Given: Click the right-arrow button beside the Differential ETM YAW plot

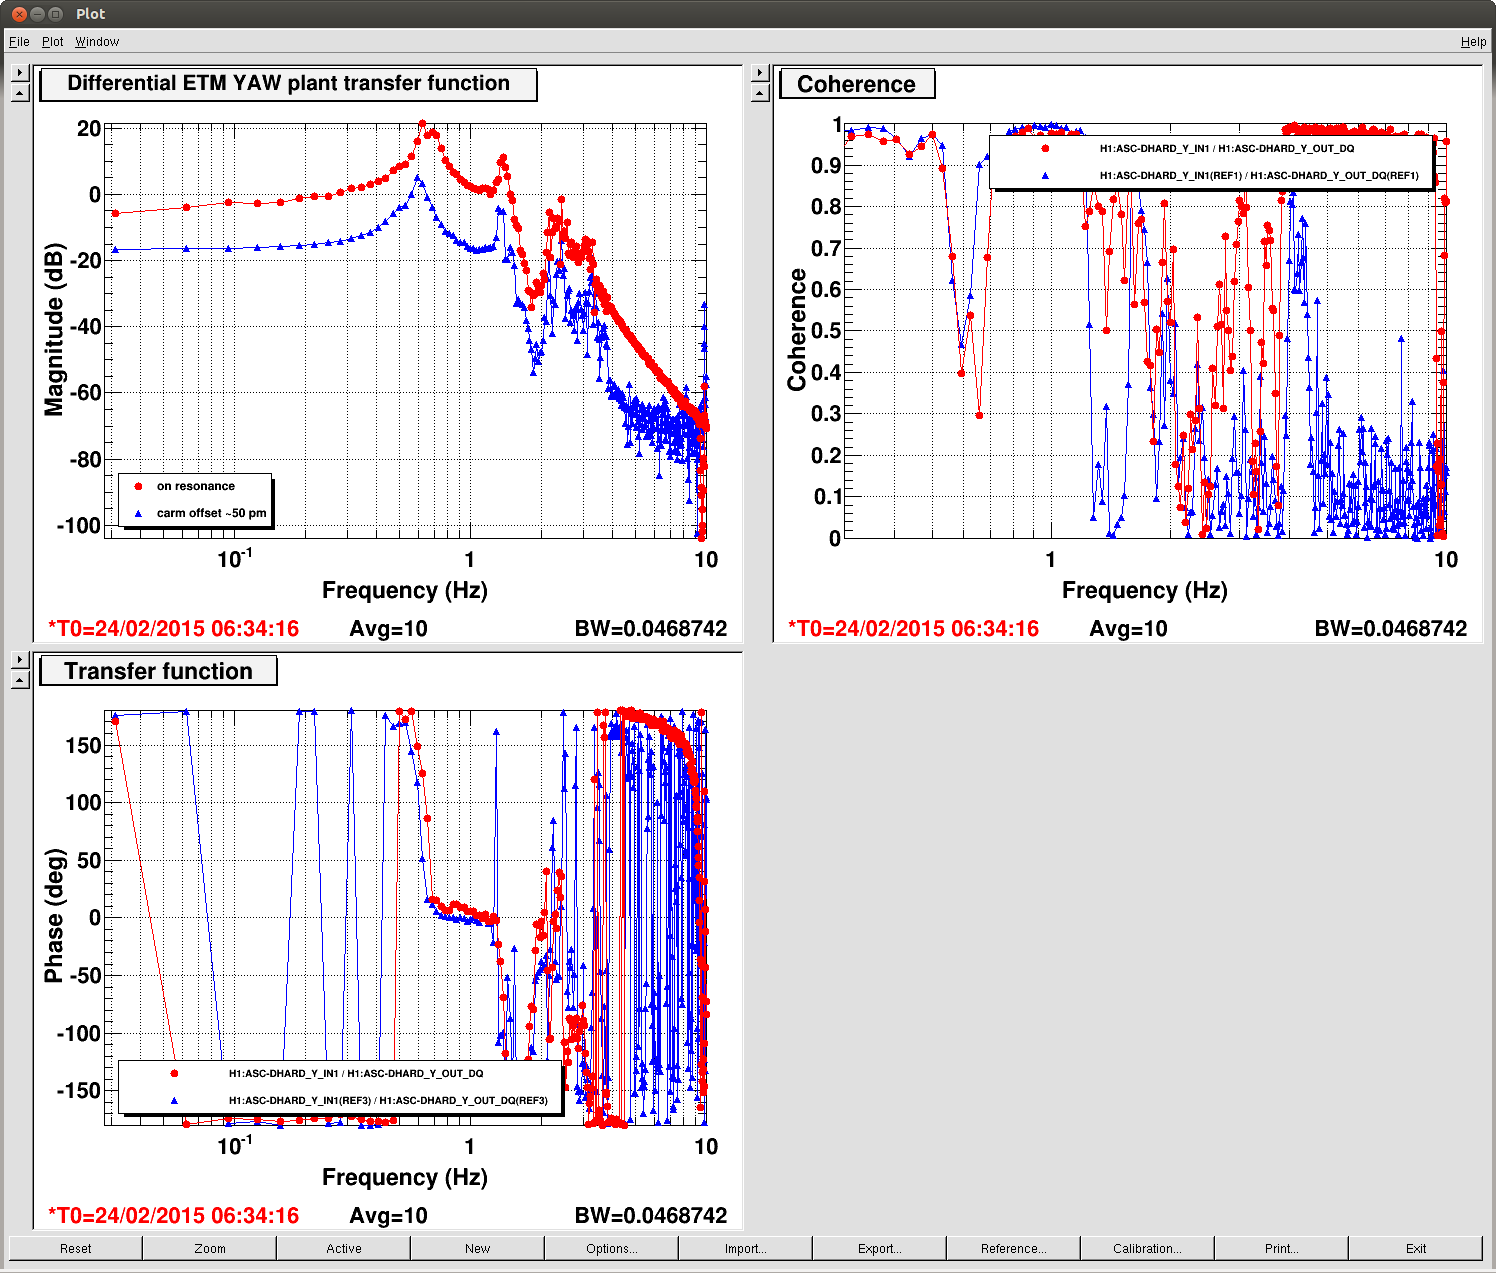Looking at the screenshot, I should coord(20,73).
